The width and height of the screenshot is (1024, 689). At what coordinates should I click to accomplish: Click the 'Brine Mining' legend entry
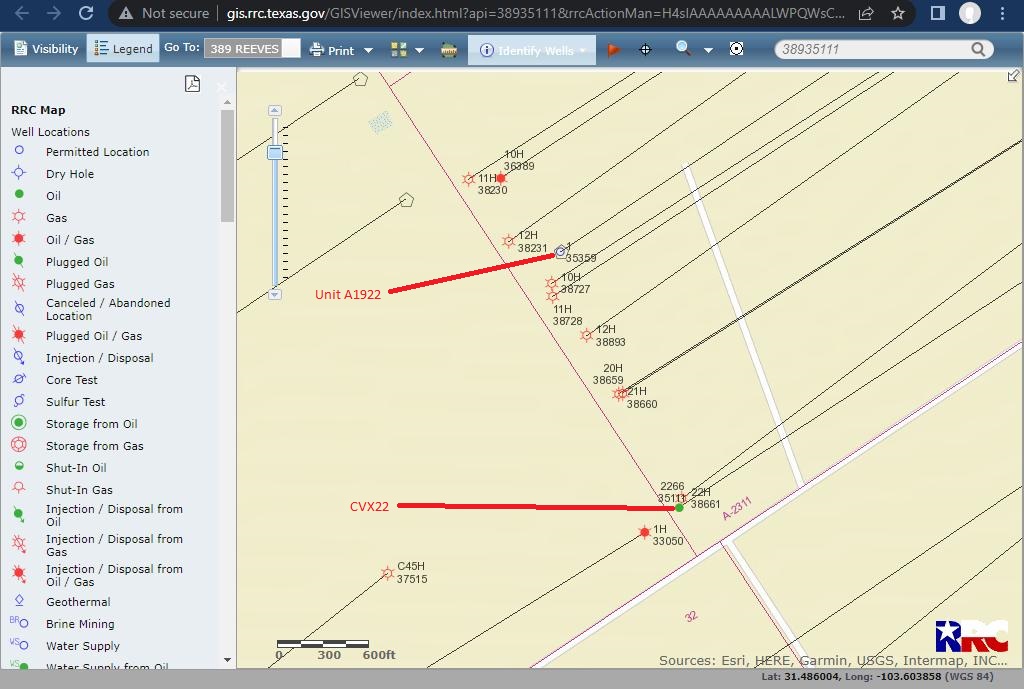(x=80, y=624)
